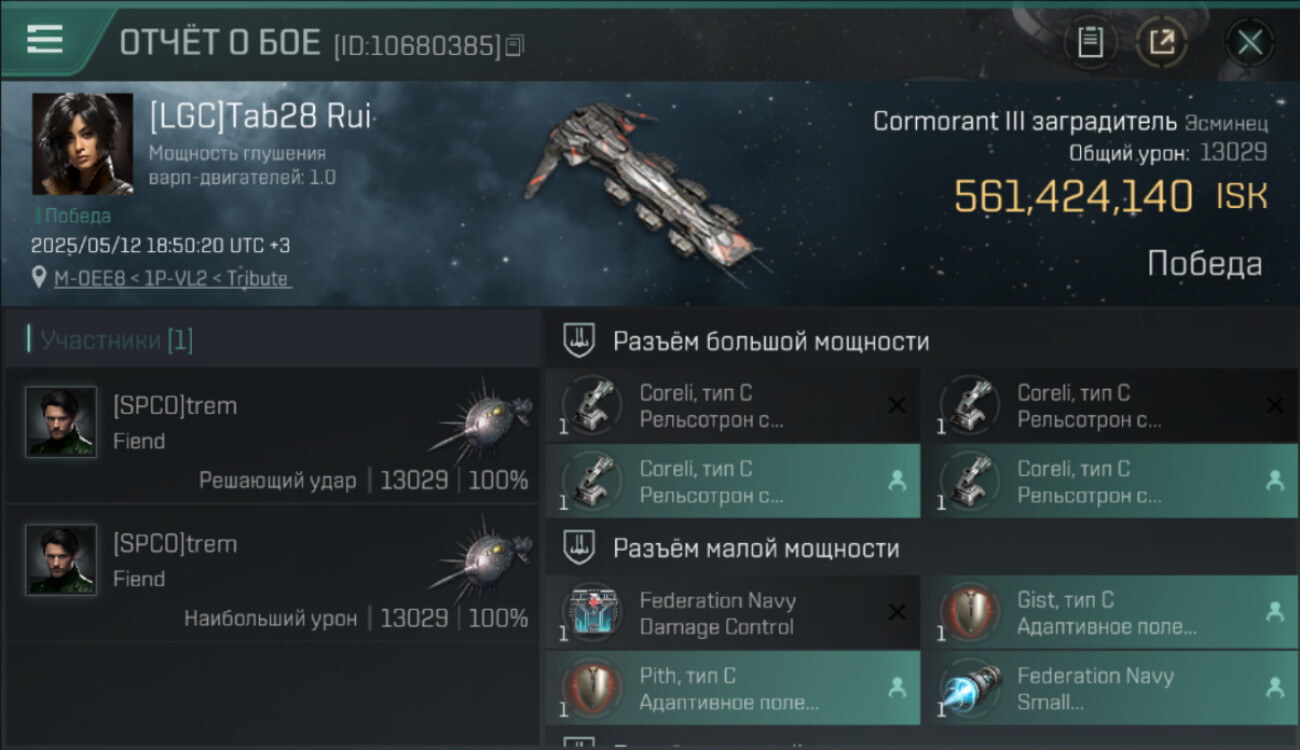Click the Cormorant III ship image
Viewport: 1300px width, 750px height.
645,190
